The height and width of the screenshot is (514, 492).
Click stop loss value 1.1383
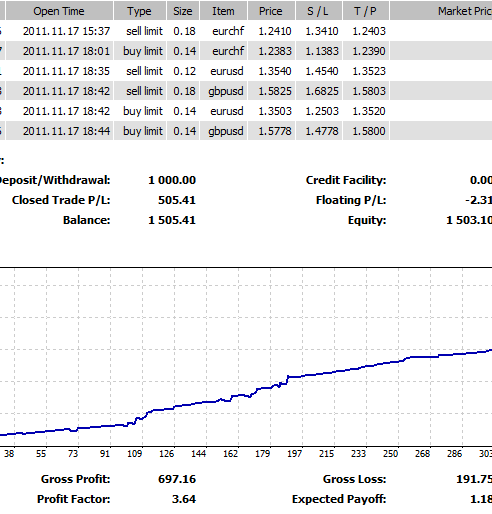coord(322,51)
